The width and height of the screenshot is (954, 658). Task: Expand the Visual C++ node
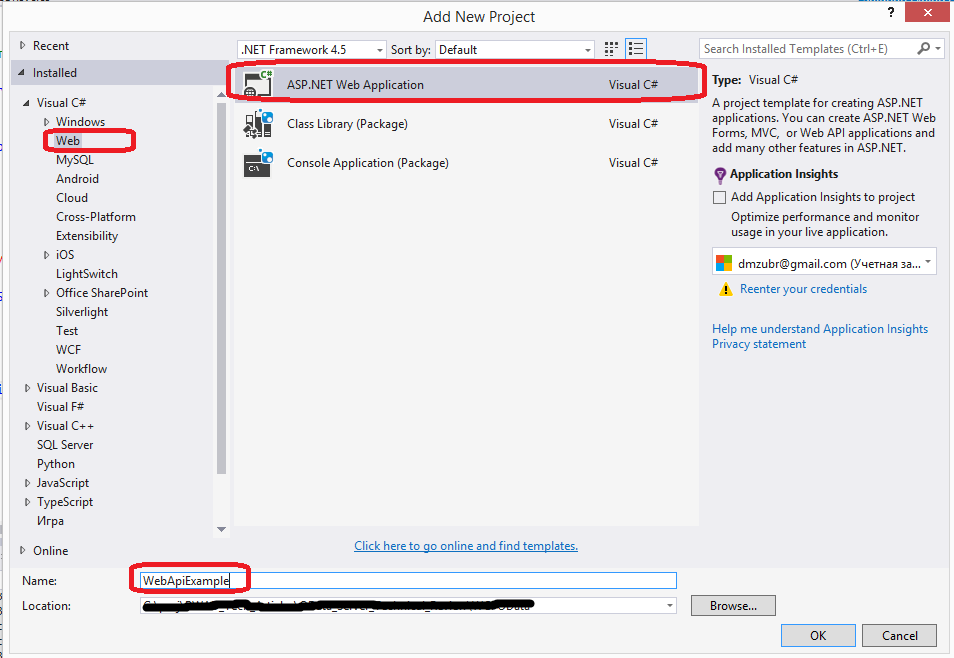[27, 426]
